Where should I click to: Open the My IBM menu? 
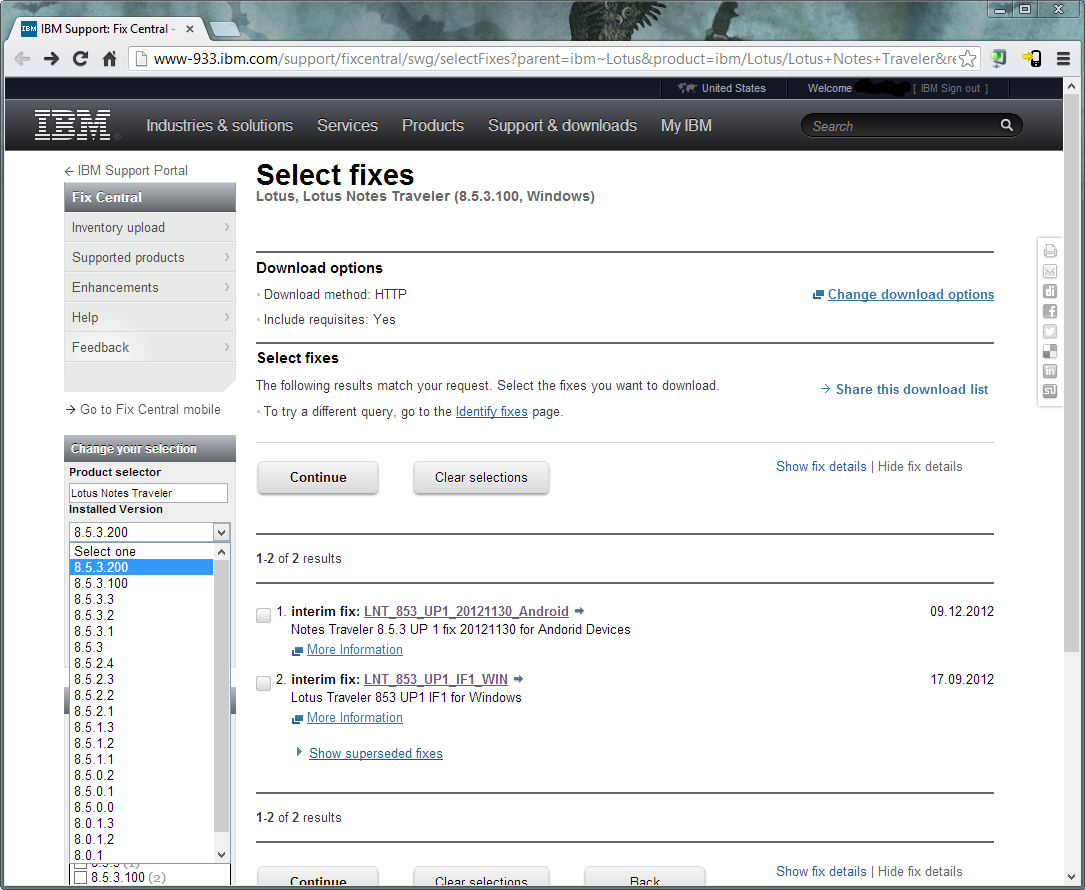686,125
